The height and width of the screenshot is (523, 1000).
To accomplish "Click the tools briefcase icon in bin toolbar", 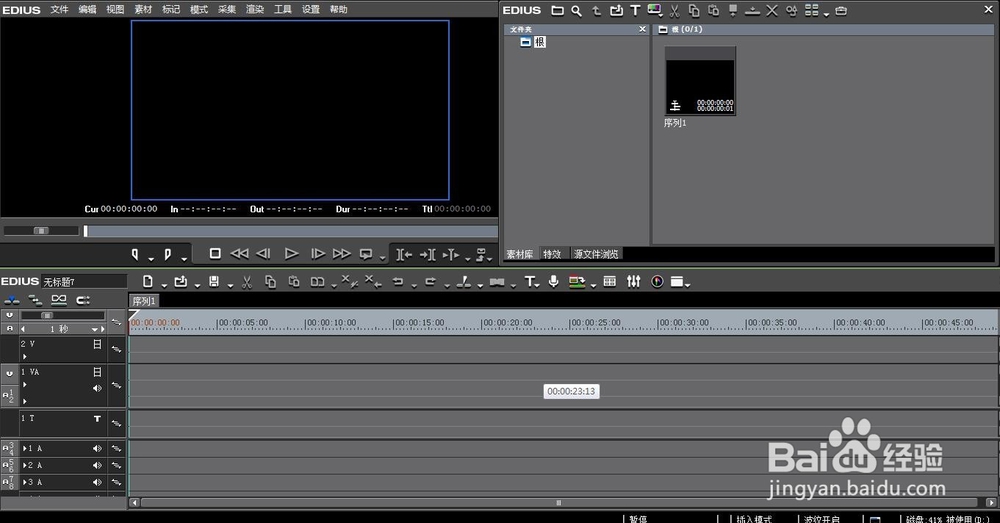I will tap(841, 10).
